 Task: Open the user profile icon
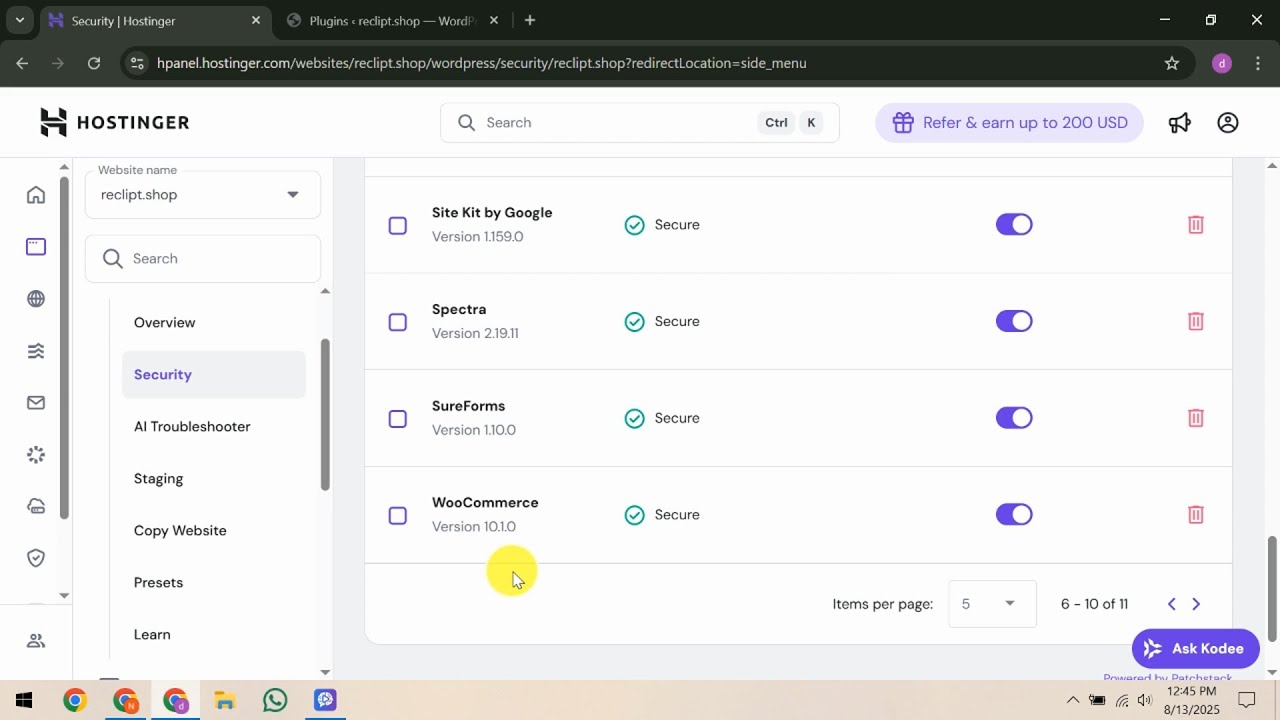1228,122
